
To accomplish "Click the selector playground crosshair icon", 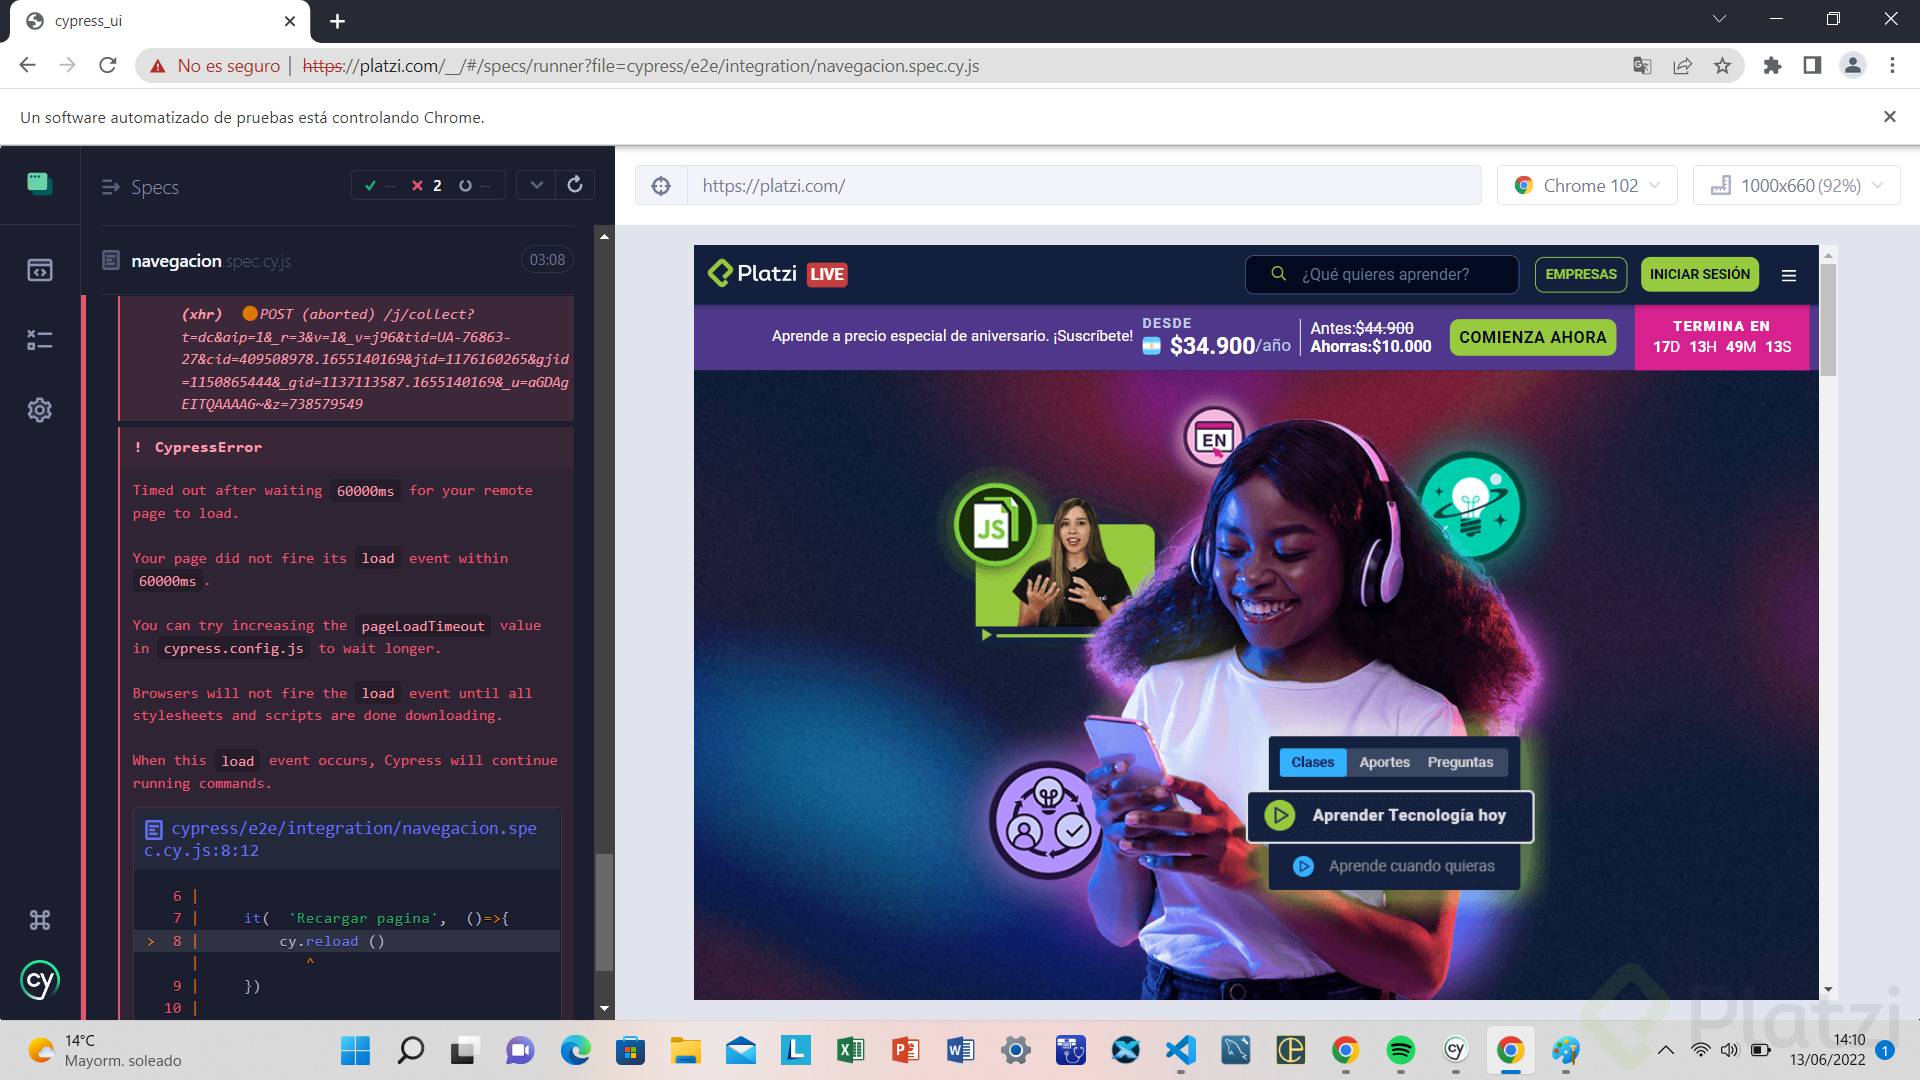I will pyautogui.click(x=661, y=186).
